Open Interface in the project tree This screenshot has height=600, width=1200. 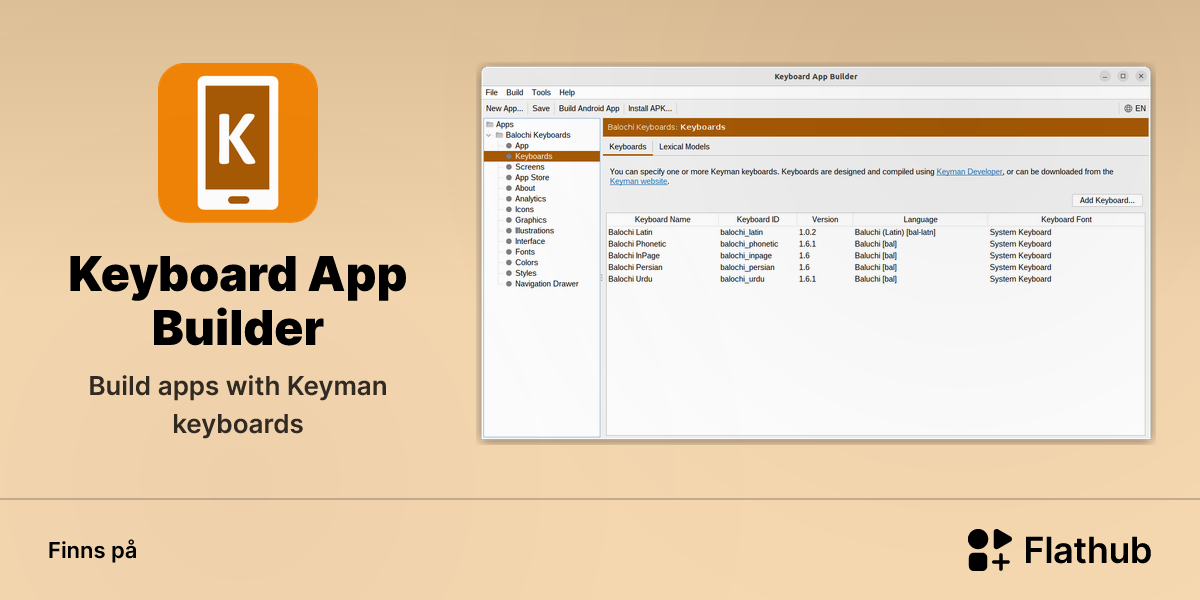[530, 241]
